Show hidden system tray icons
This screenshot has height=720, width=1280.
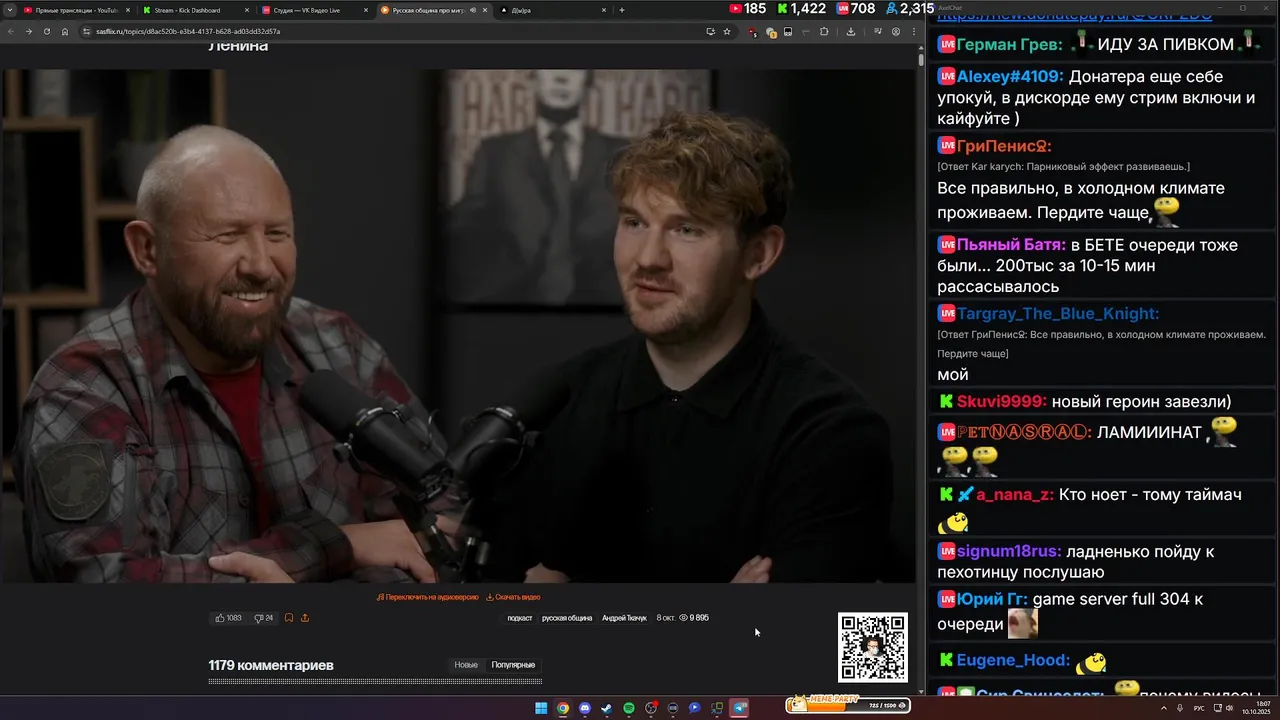pos(1164,708)
